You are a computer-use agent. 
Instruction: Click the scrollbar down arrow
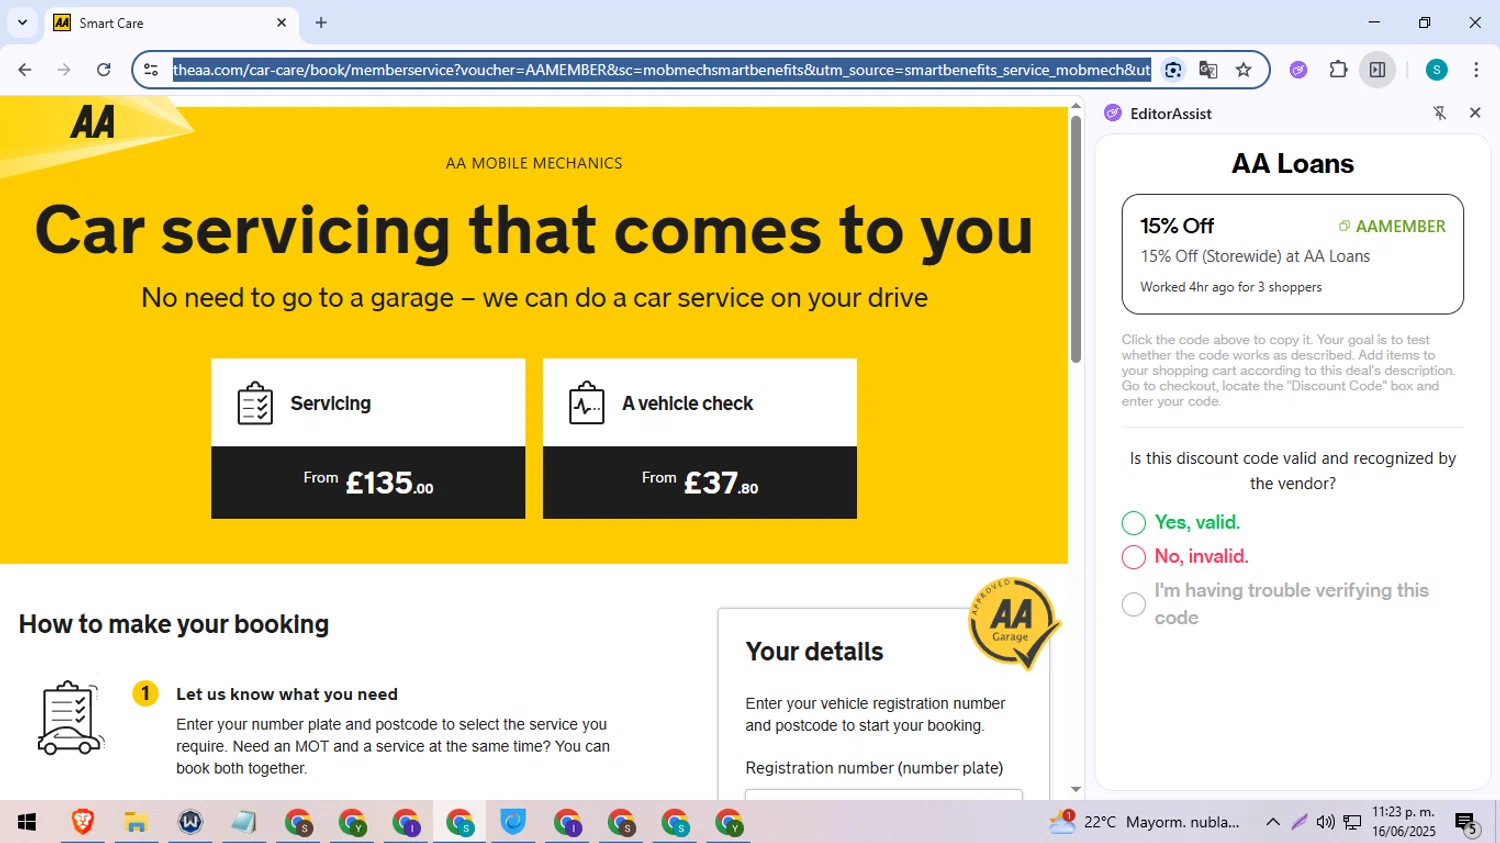click(1076, 790)
